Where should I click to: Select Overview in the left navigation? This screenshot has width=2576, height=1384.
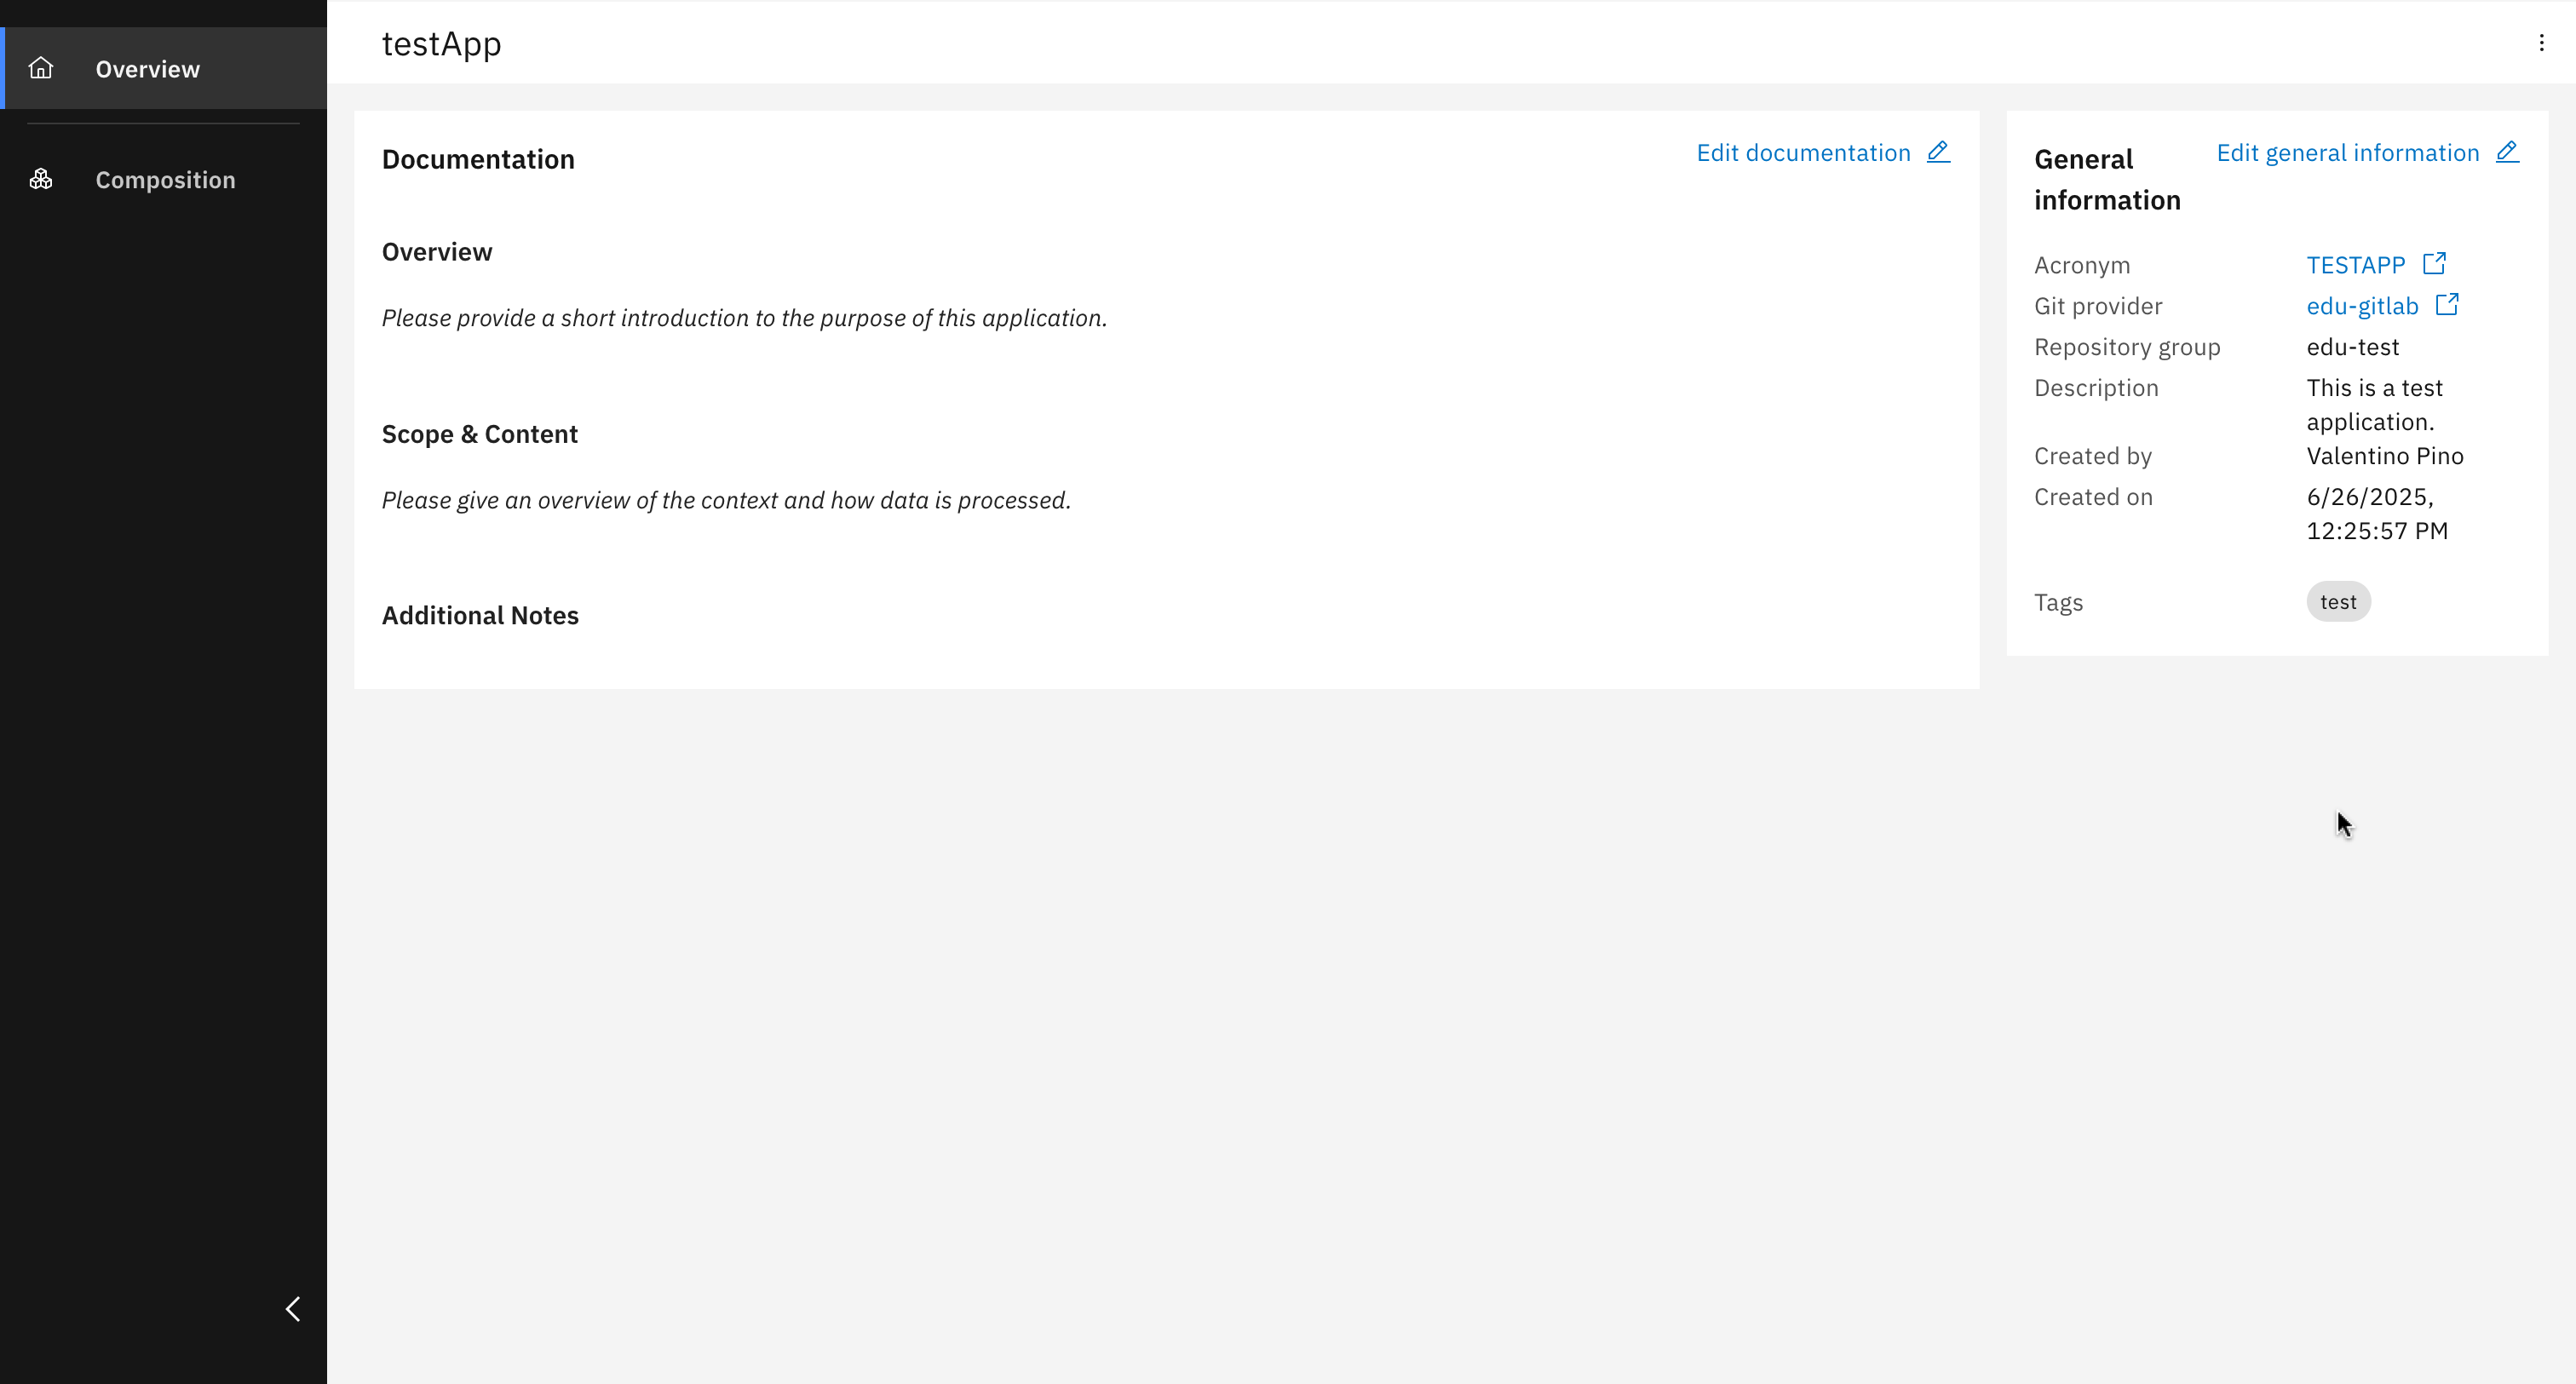click(x=147, y=68)
